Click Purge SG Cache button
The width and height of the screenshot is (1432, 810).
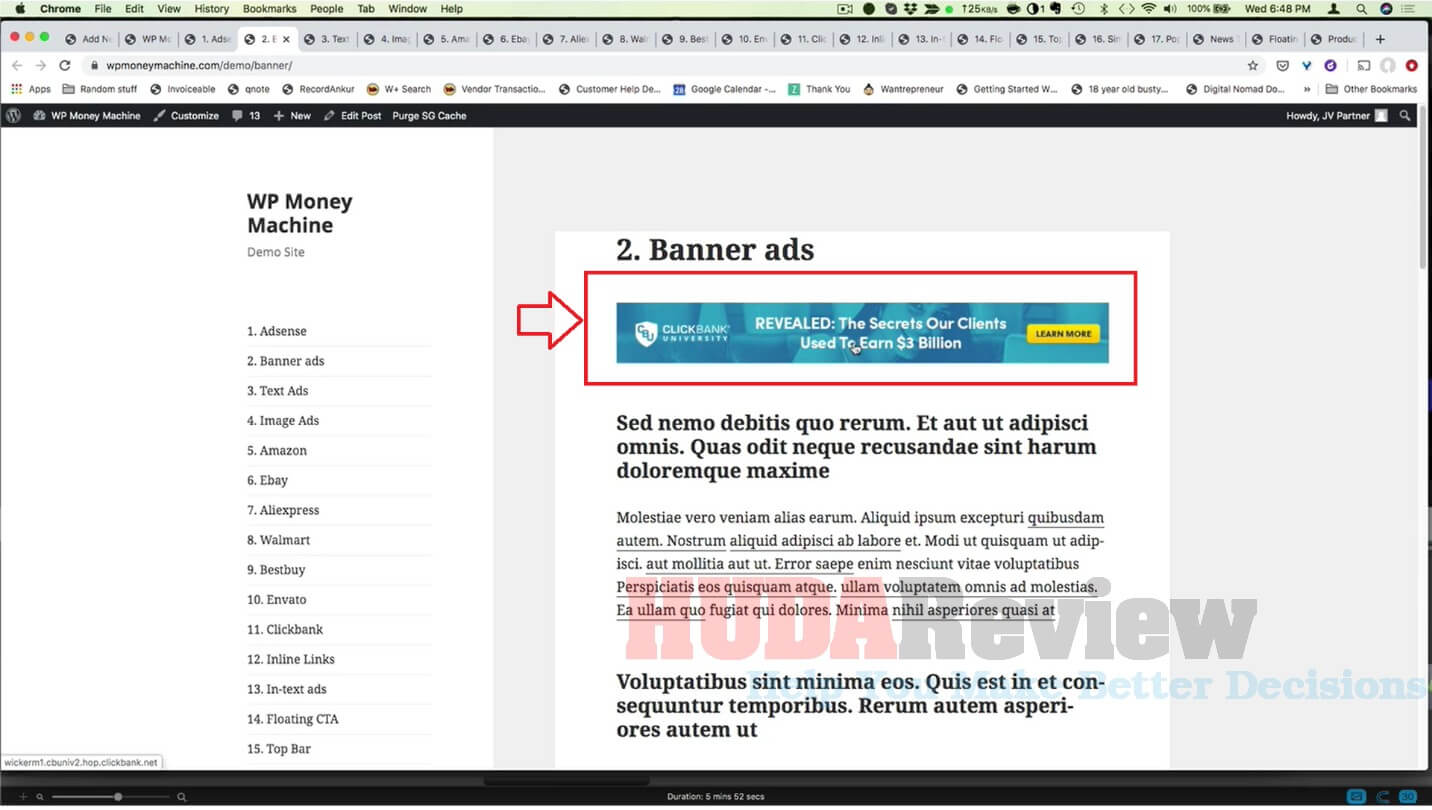pos(429,115)
